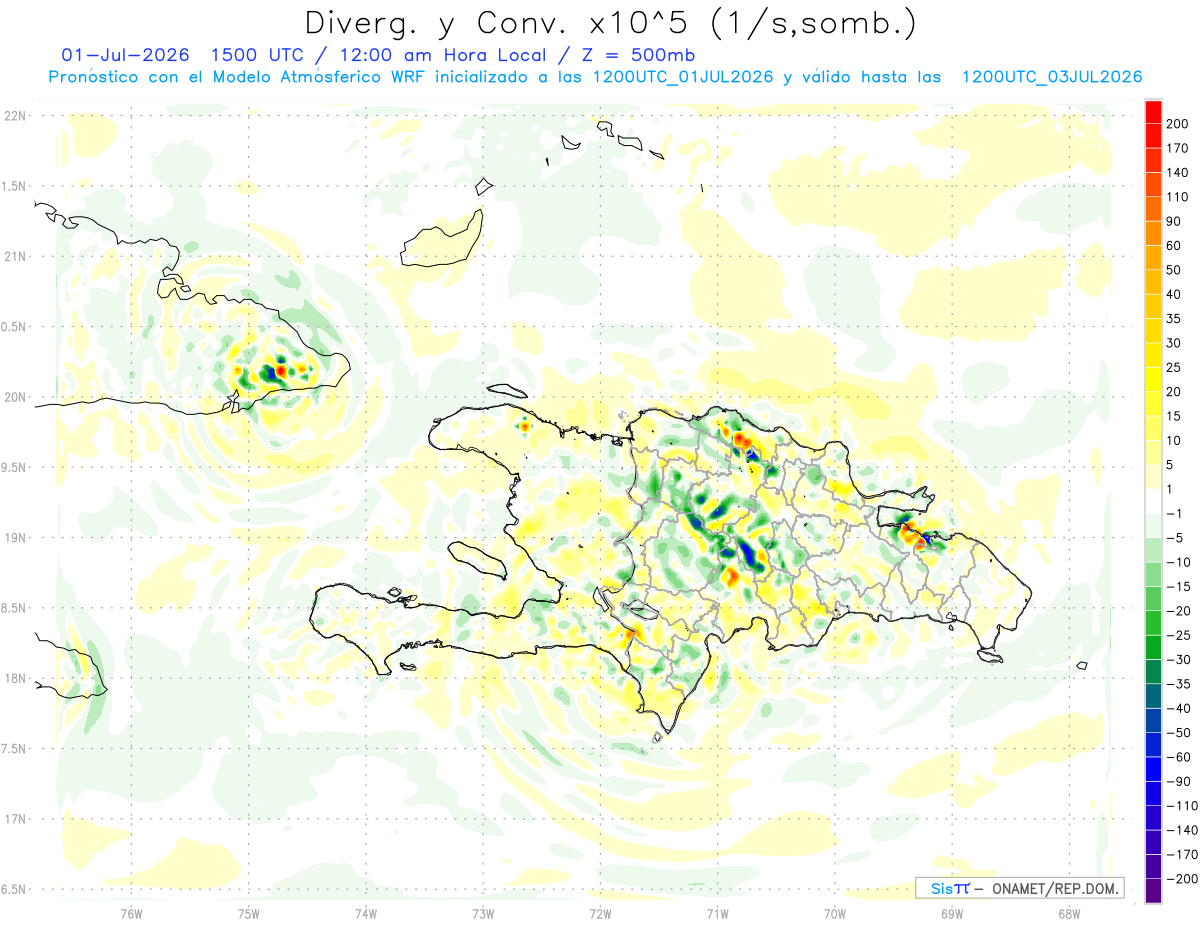Click latitude label '21N'
This screenshot has width=1200, height=927.
[14, 256]
